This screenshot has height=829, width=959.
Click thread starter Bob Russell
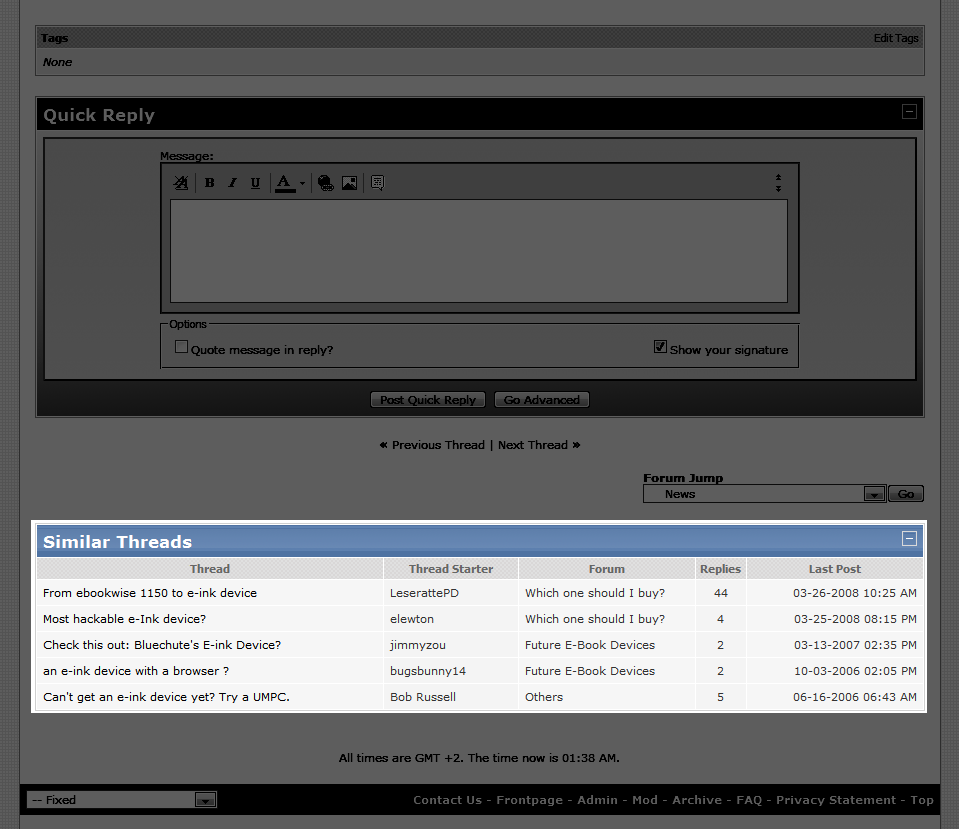(x=423, y=697)
